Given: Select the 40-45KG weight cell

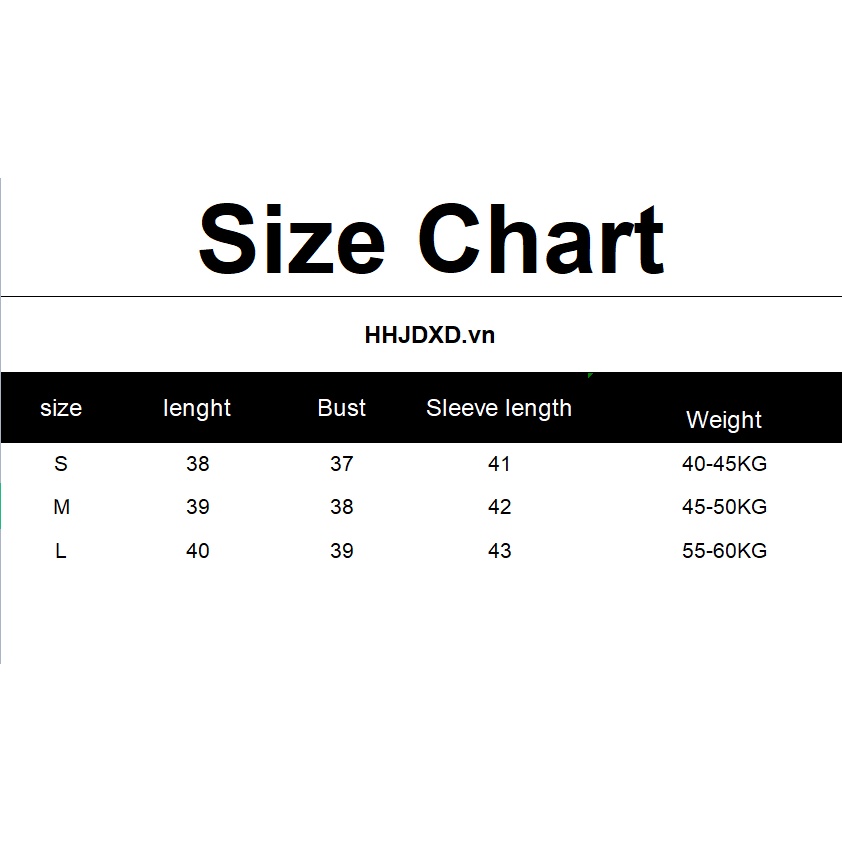Looking at the screenshot, I should coord(724,464).
